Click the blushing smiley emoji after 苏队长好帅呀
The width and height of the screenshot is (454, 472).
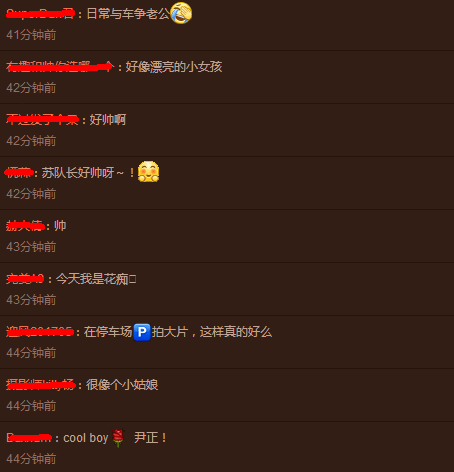click(148, 172)
